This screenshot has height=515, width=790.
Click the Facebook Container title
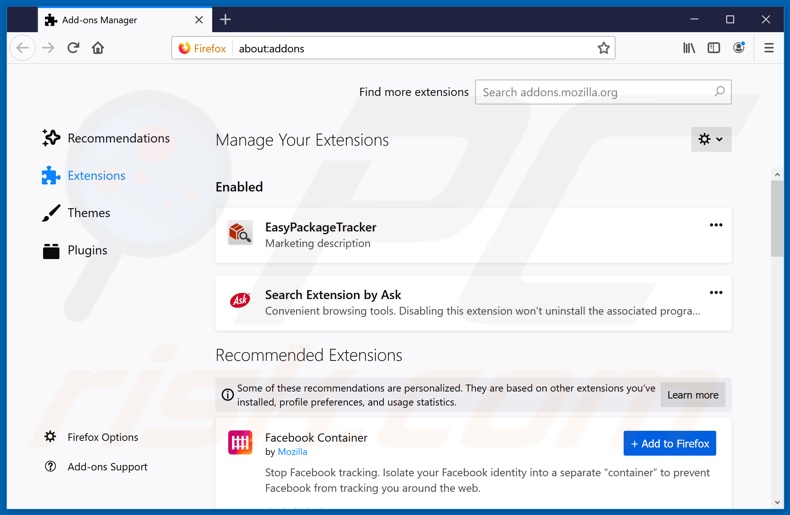(316, 437)
